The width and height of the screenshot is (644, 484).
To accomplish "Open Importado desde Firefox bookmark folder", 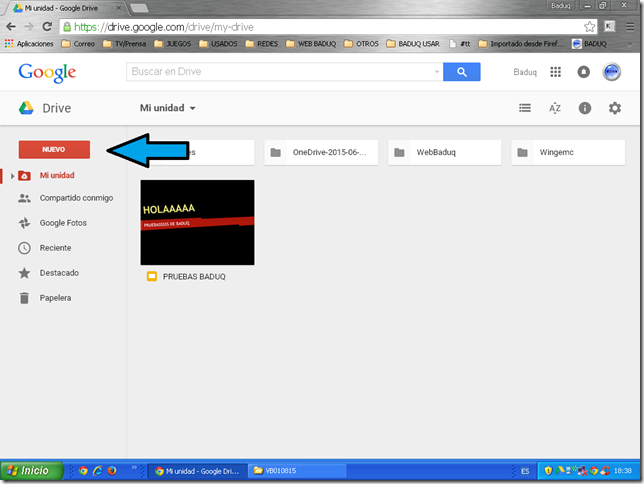I will [x=521, y=44].
